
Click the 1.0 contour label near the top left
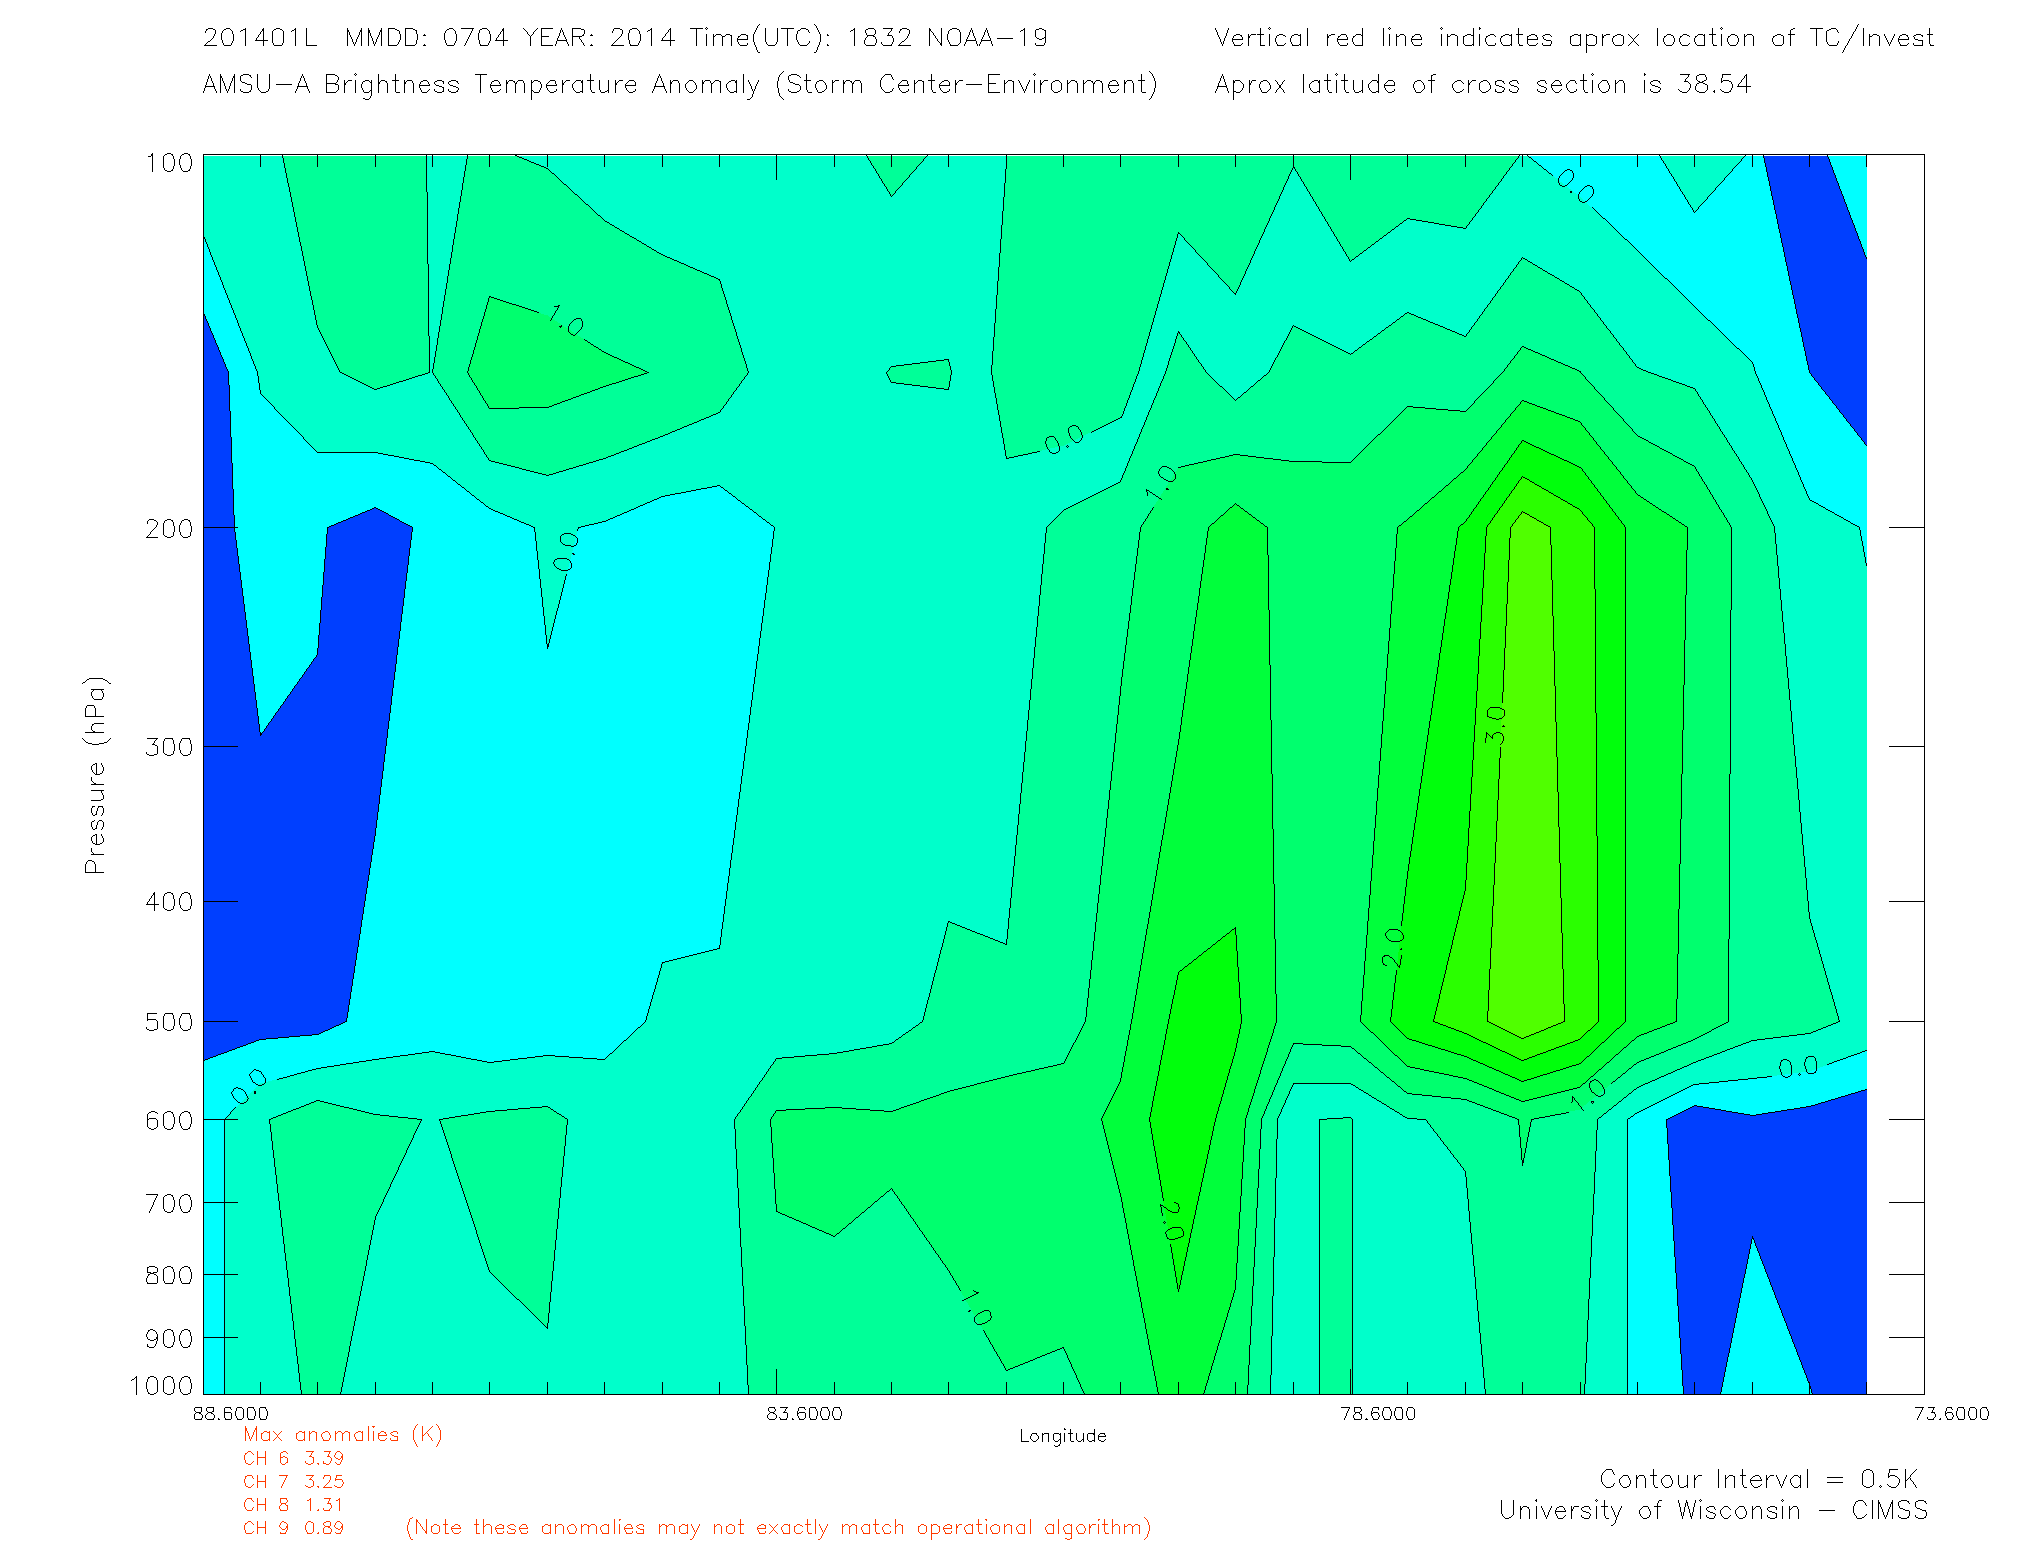(x=566, y=323)
